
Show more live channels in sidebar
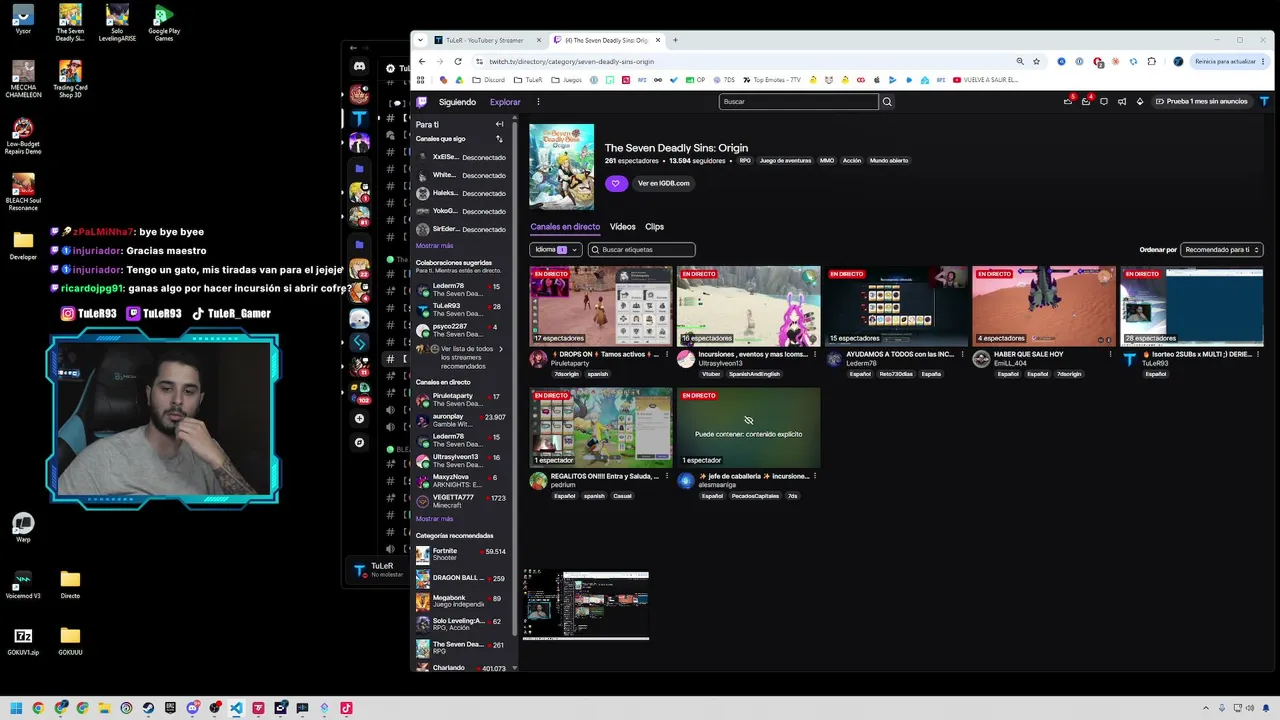click(435, 519)
